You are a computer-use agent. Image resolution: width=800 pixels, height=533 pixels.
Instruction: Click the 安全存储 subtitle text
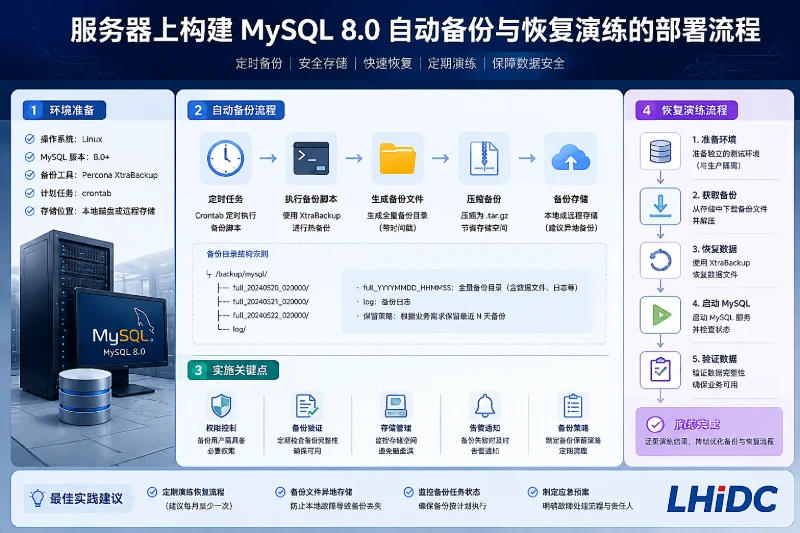pos(323,63)
